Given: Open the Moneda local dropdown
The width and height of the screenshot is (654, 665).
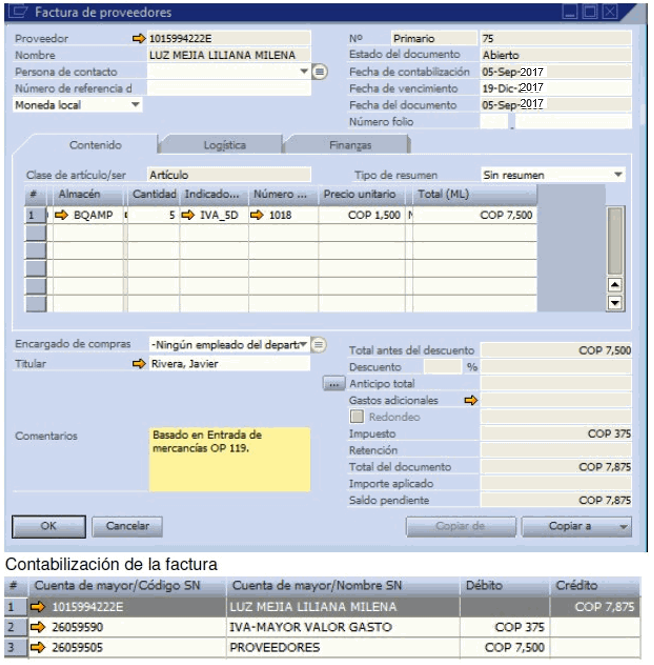Looking at the screenshot, I should point(135,104).
